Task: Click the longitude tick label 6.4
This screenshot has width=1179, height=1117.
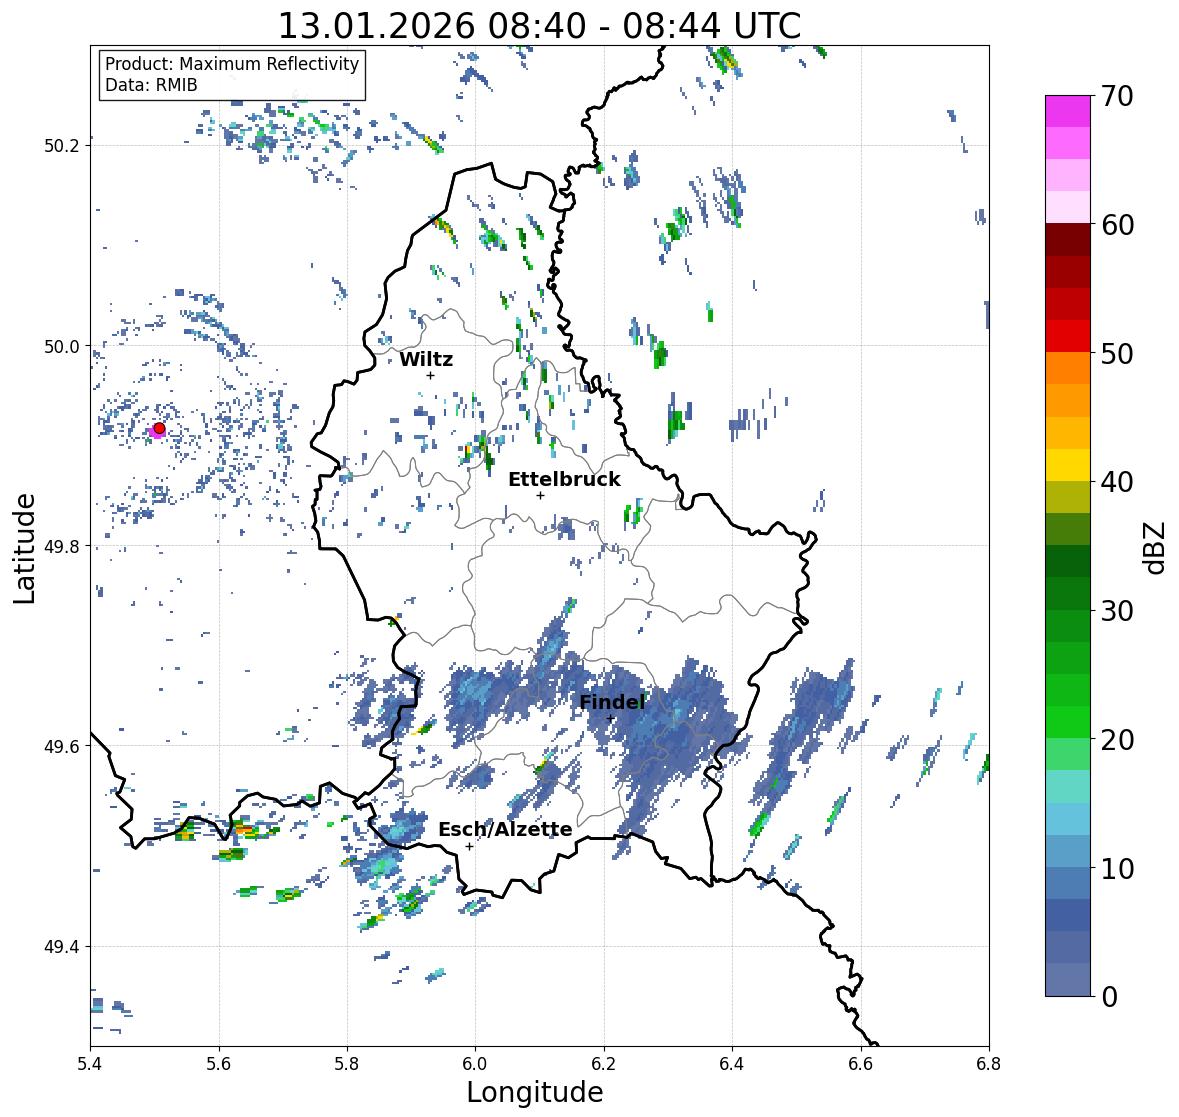Action: click(732, 1063)
